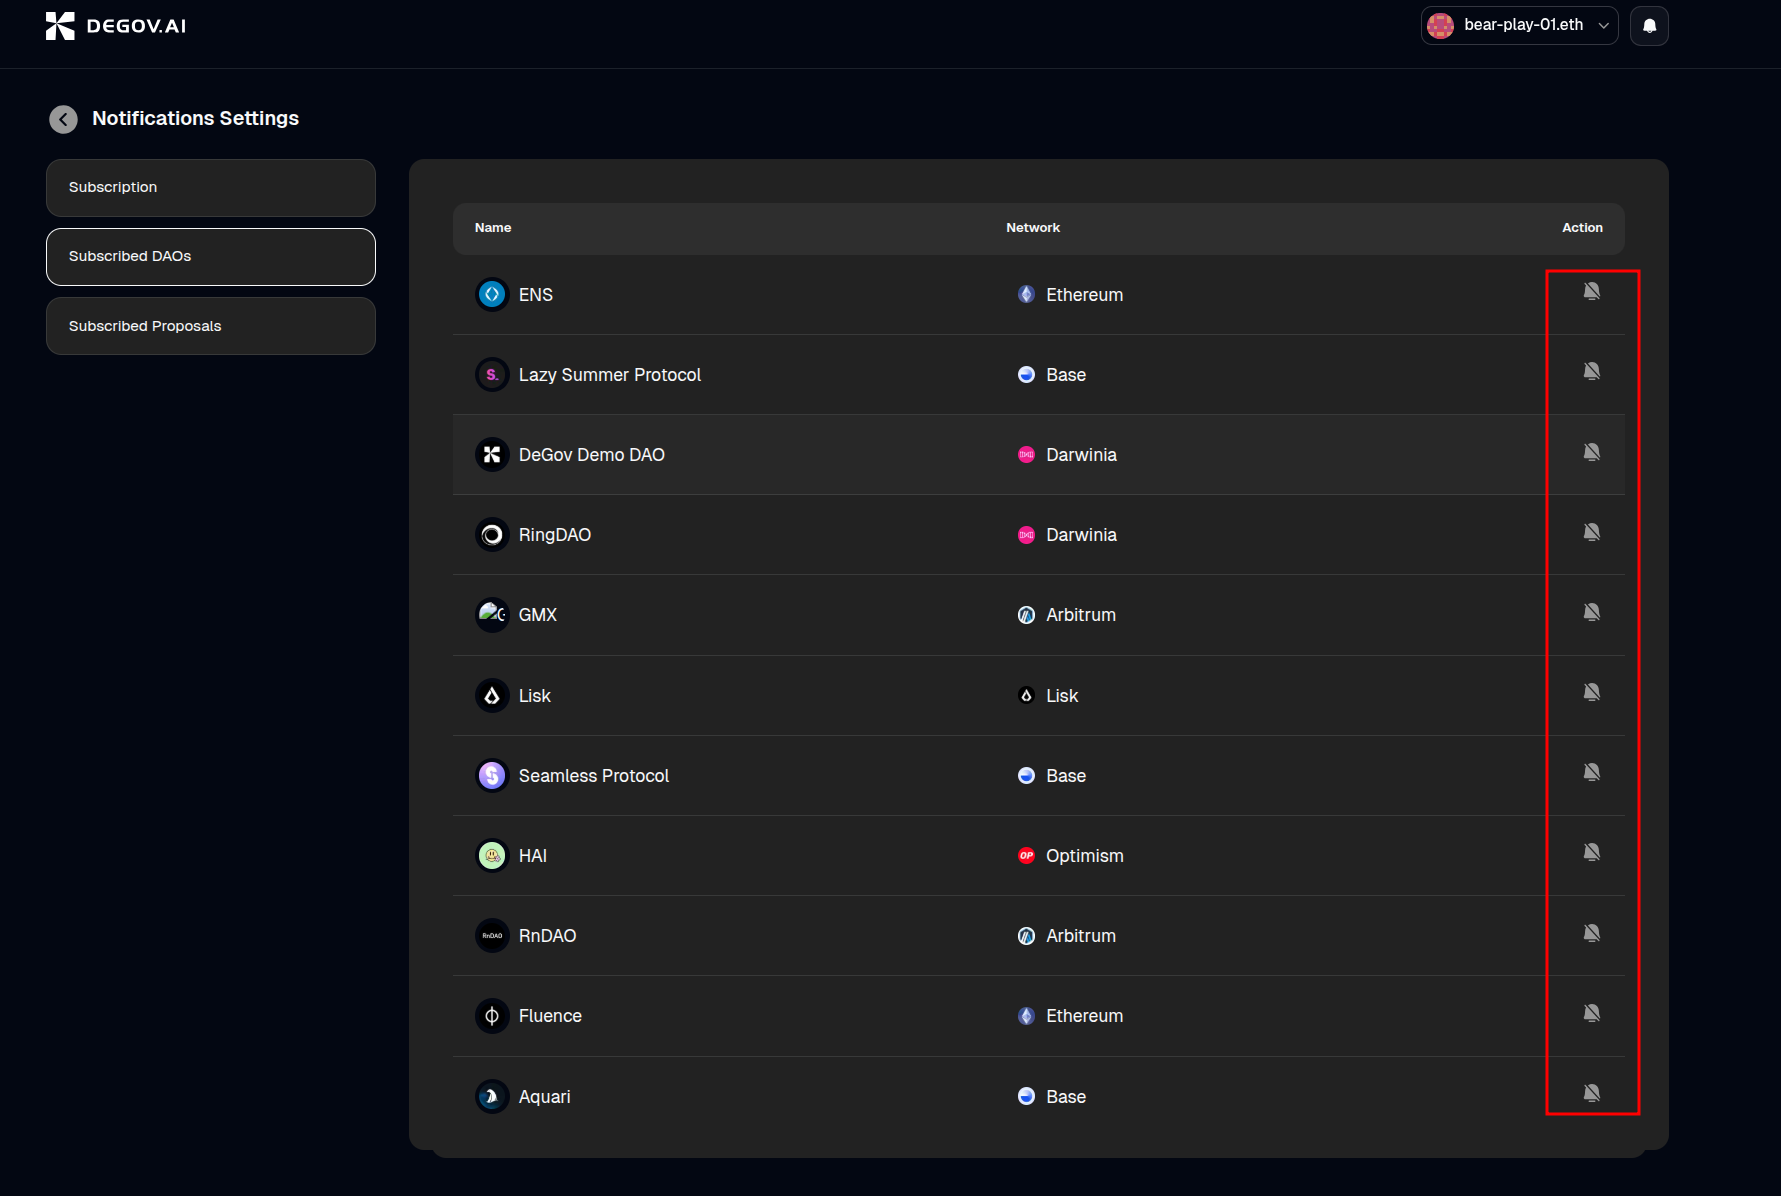The image size is (1781, 1196).
Task: Click the HAI DAO logo icon
Action: pos(492,856)
